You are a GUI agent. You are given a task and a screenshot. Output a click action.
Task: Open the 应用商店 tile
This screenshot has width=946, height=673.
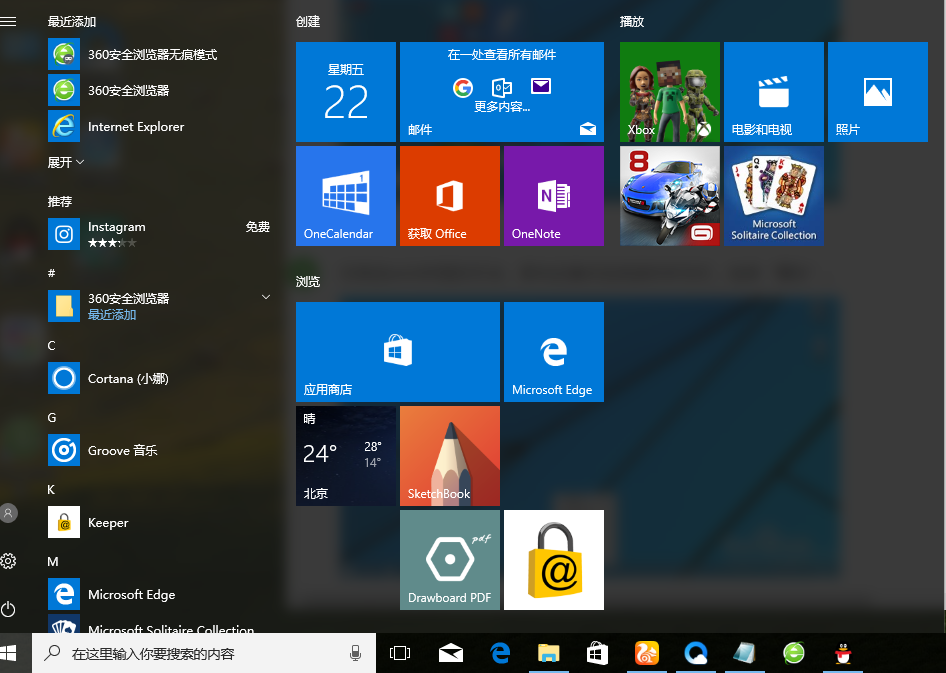tap(397, 351)
